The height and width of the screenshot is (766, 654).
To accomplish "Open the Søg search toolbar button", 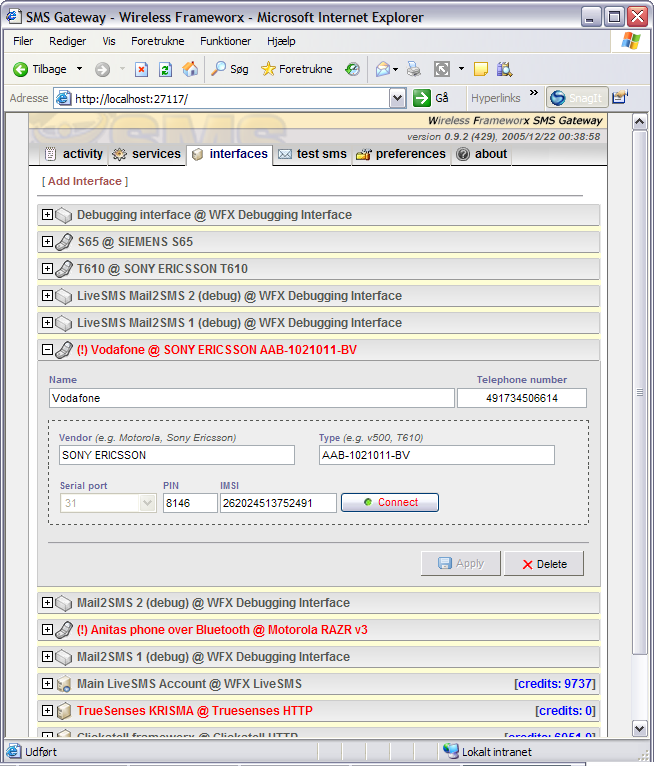I will (230, 69).
